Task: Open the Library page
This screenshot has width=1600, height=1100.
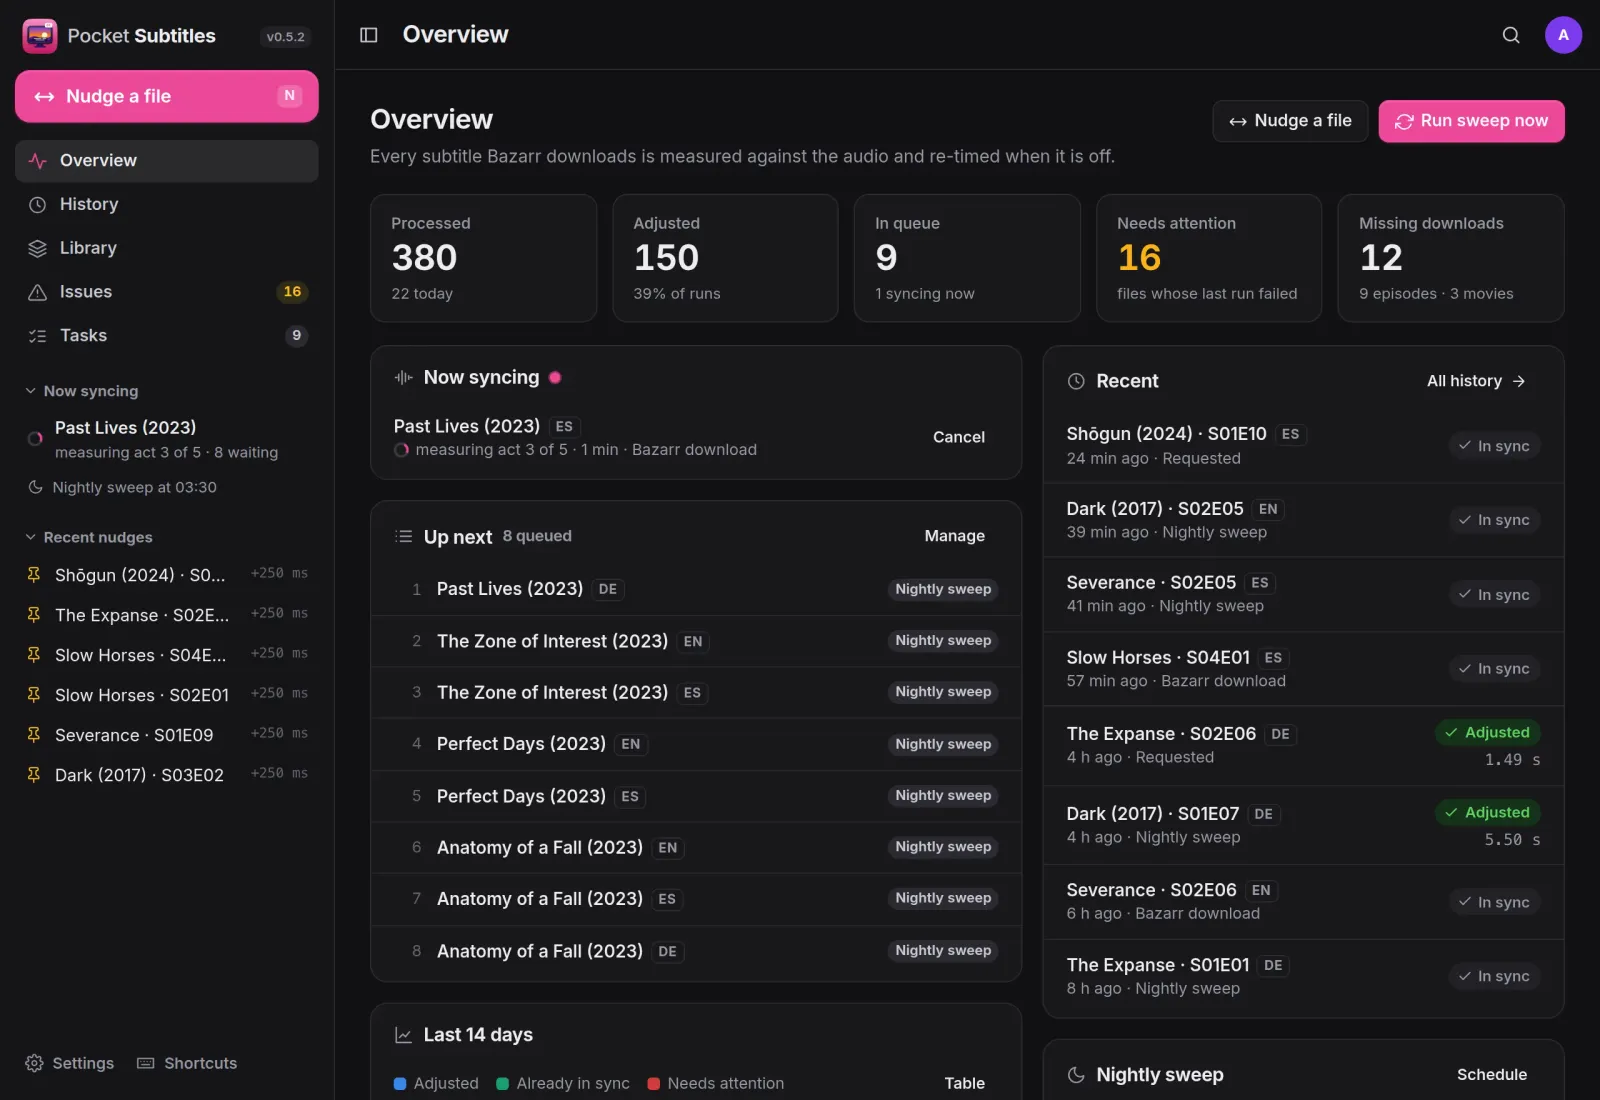Action: pos(167,248)
